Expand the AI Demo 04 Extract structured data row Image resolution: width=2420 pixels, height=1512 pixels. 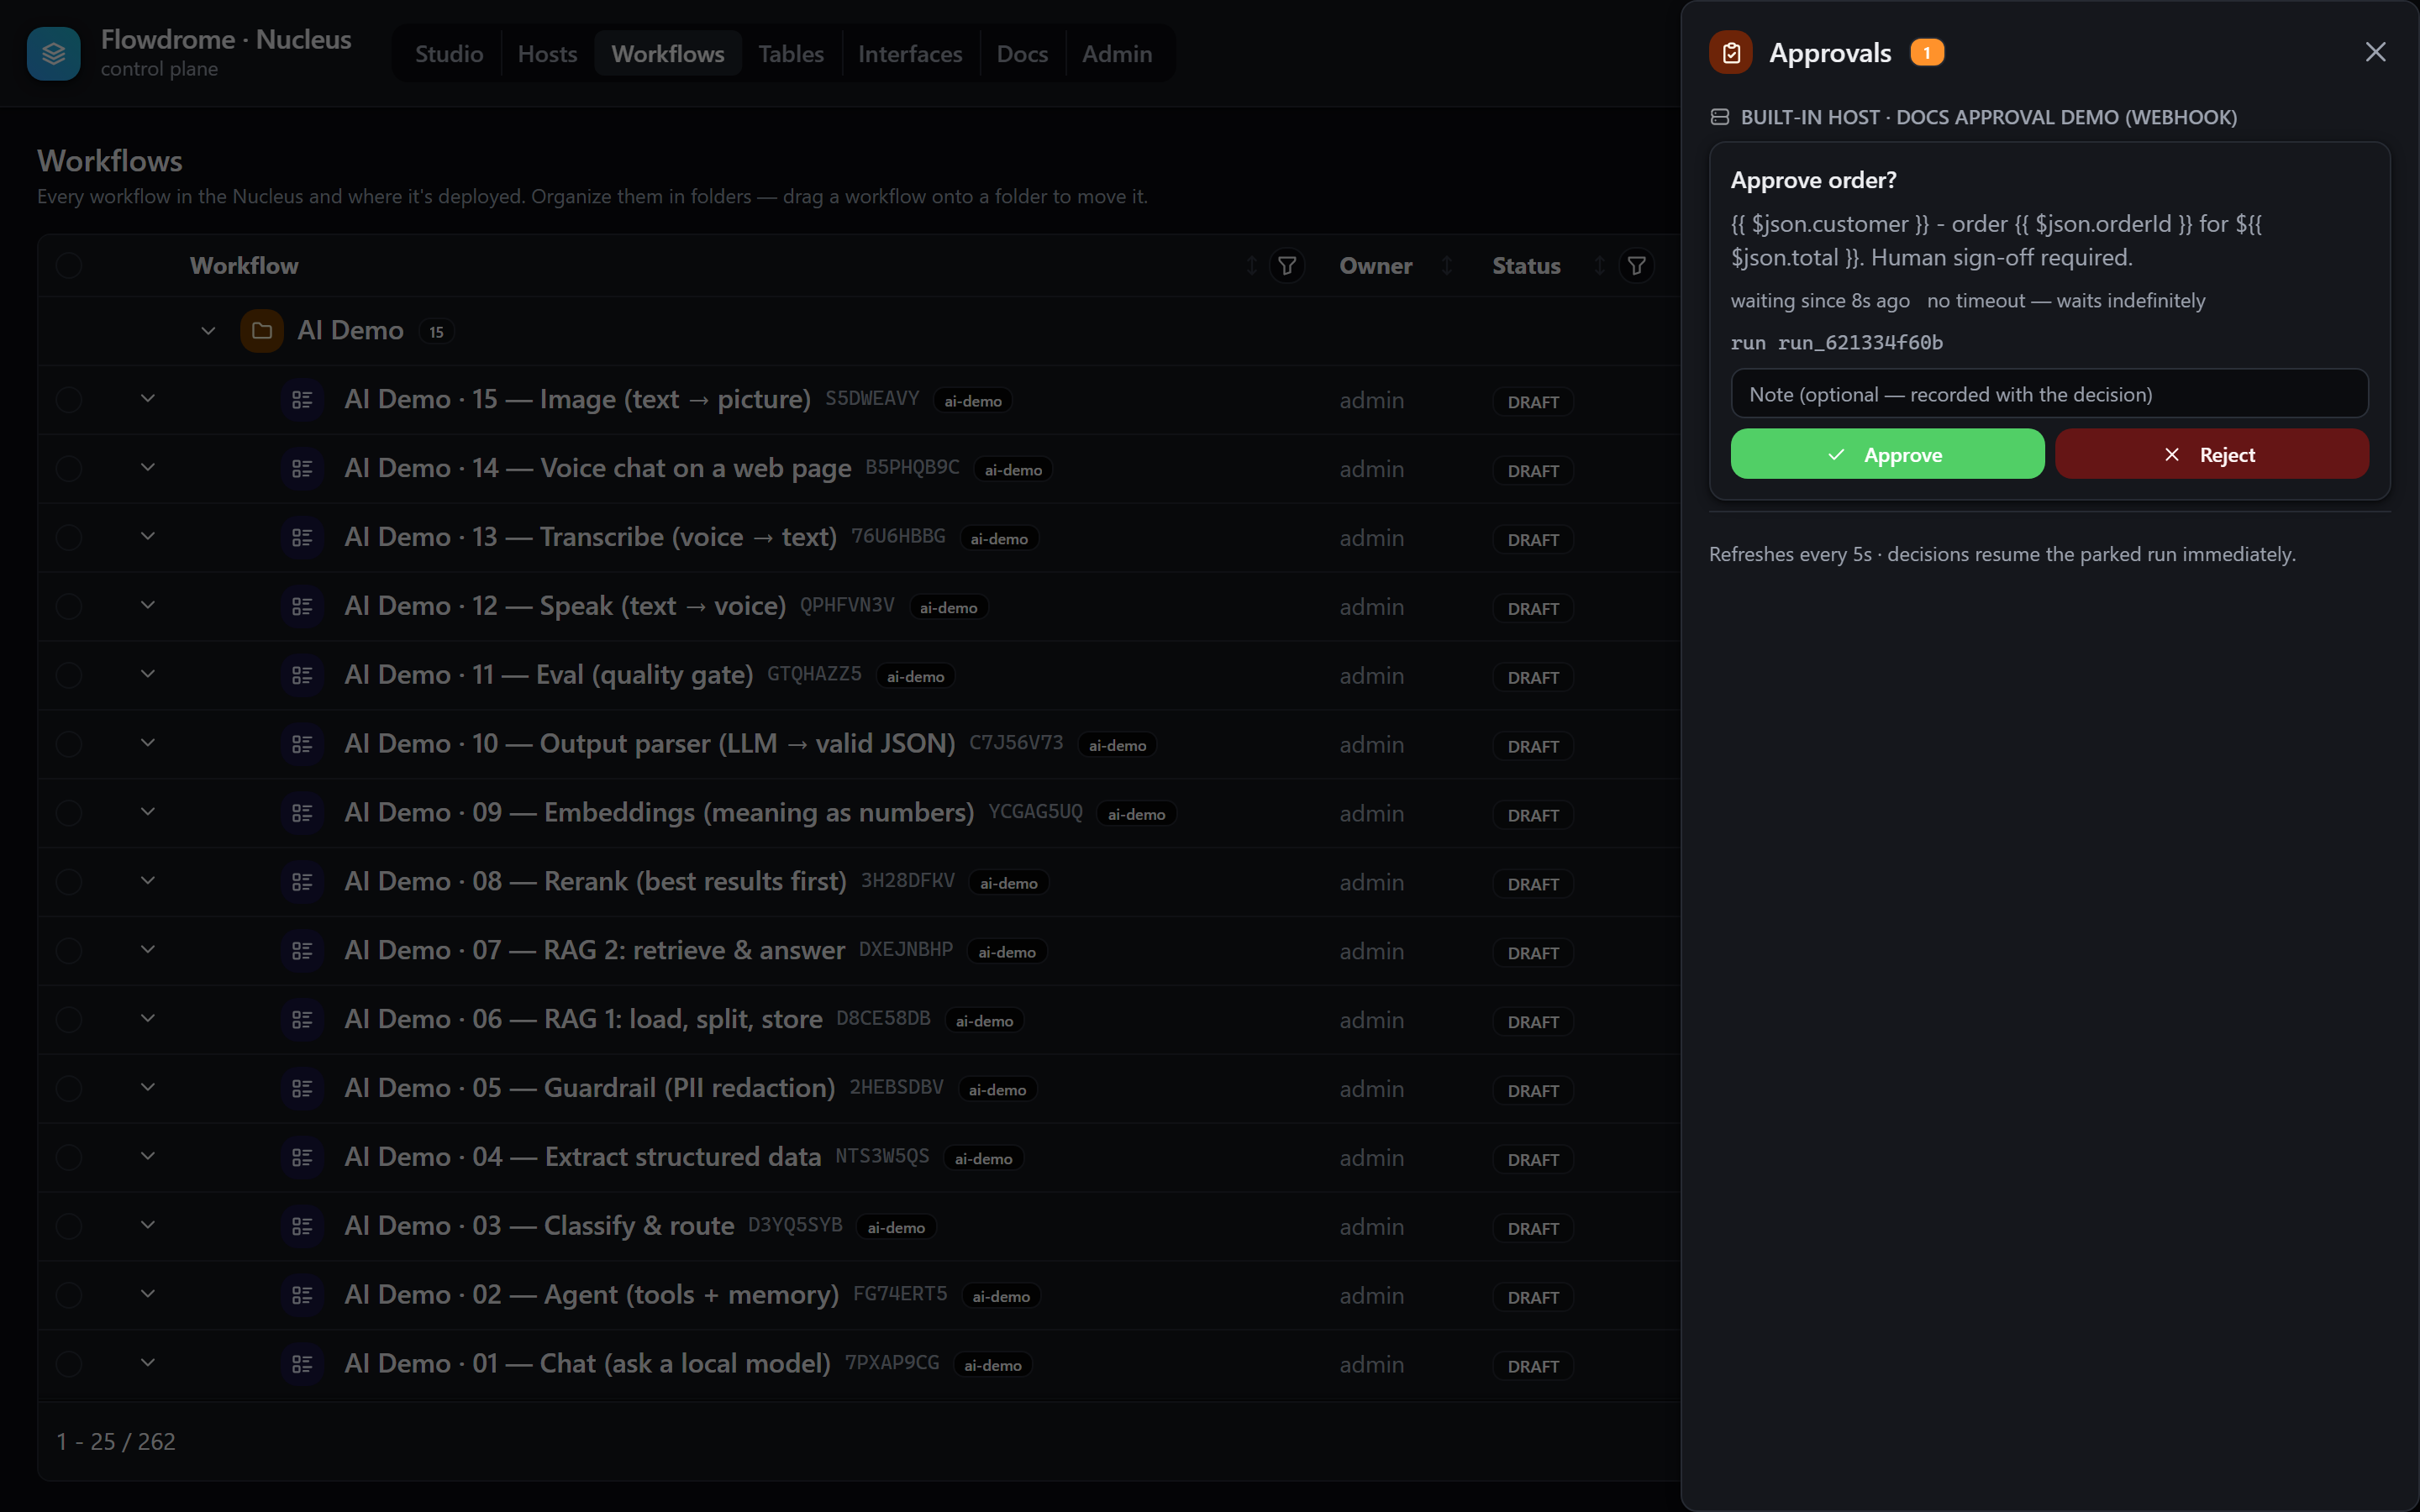148,1157
